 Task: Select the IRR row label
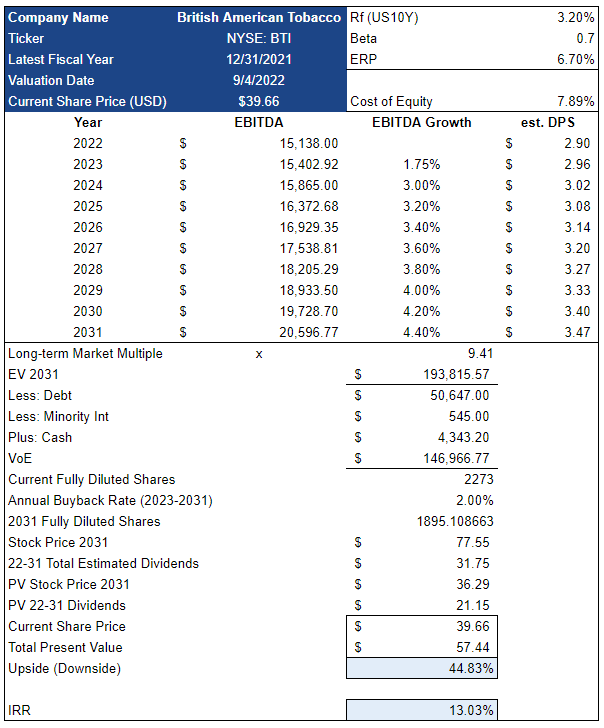19,710
